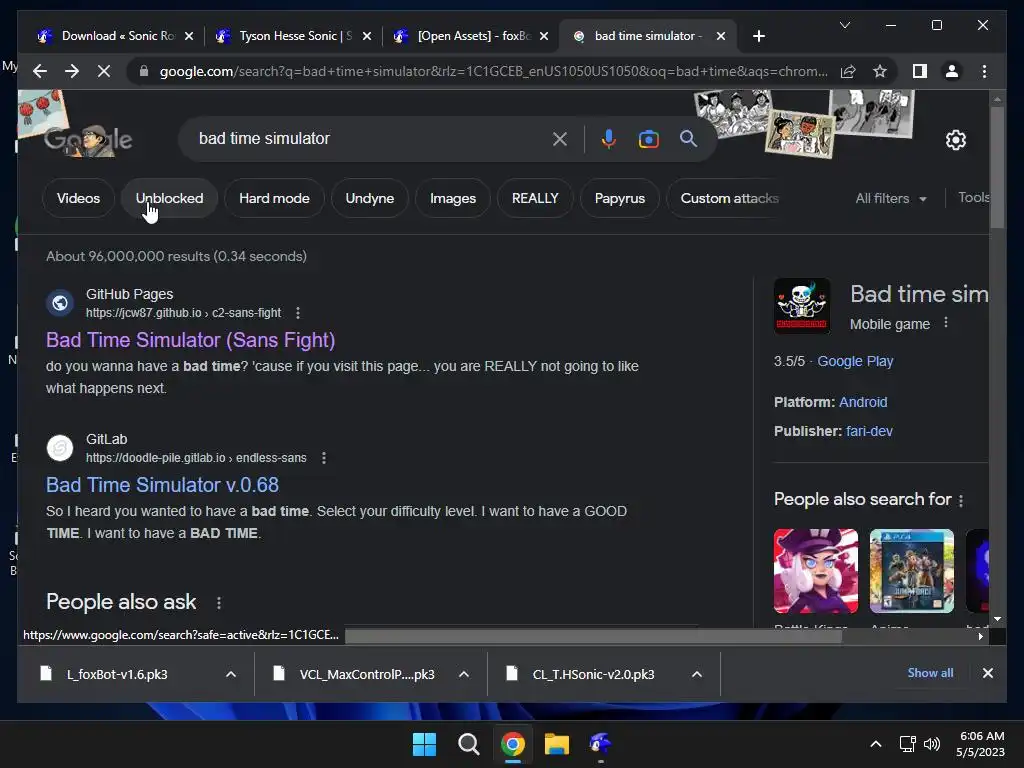
Task: Go back to the previous page
Action: tap(40, 71)
